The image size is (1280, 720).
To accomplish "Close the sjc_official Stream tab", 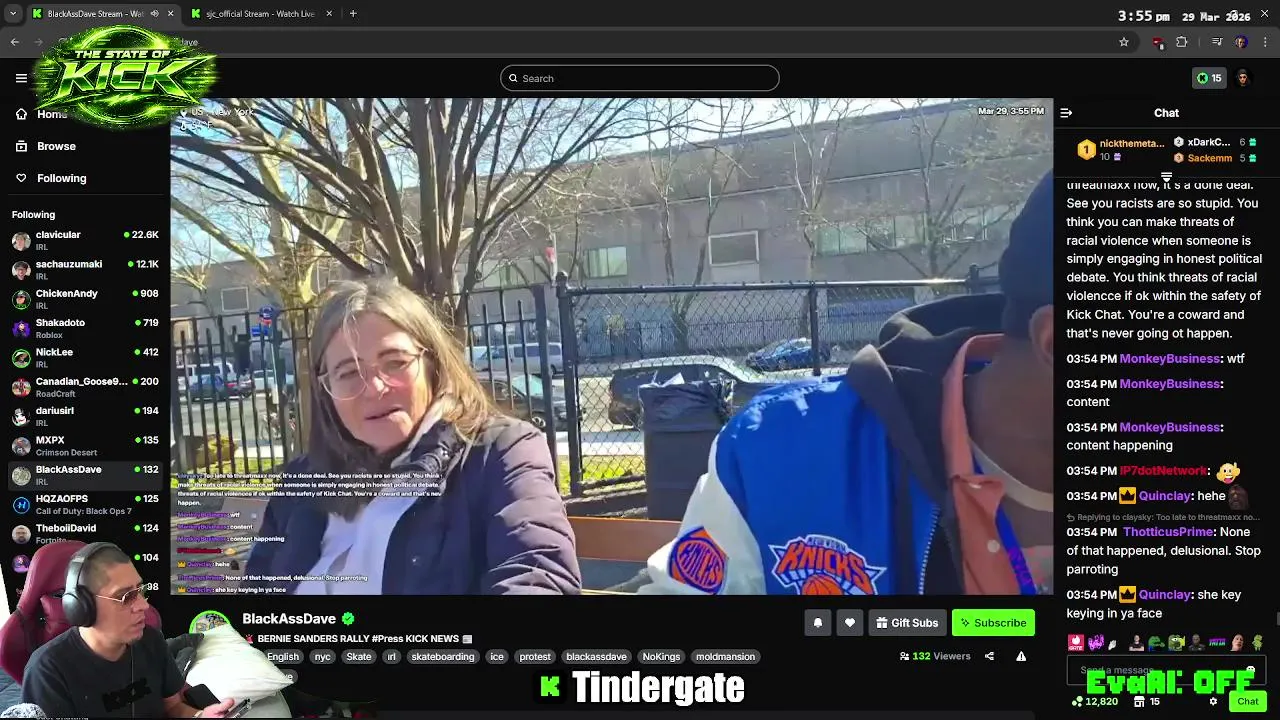I will pos(328,14).
